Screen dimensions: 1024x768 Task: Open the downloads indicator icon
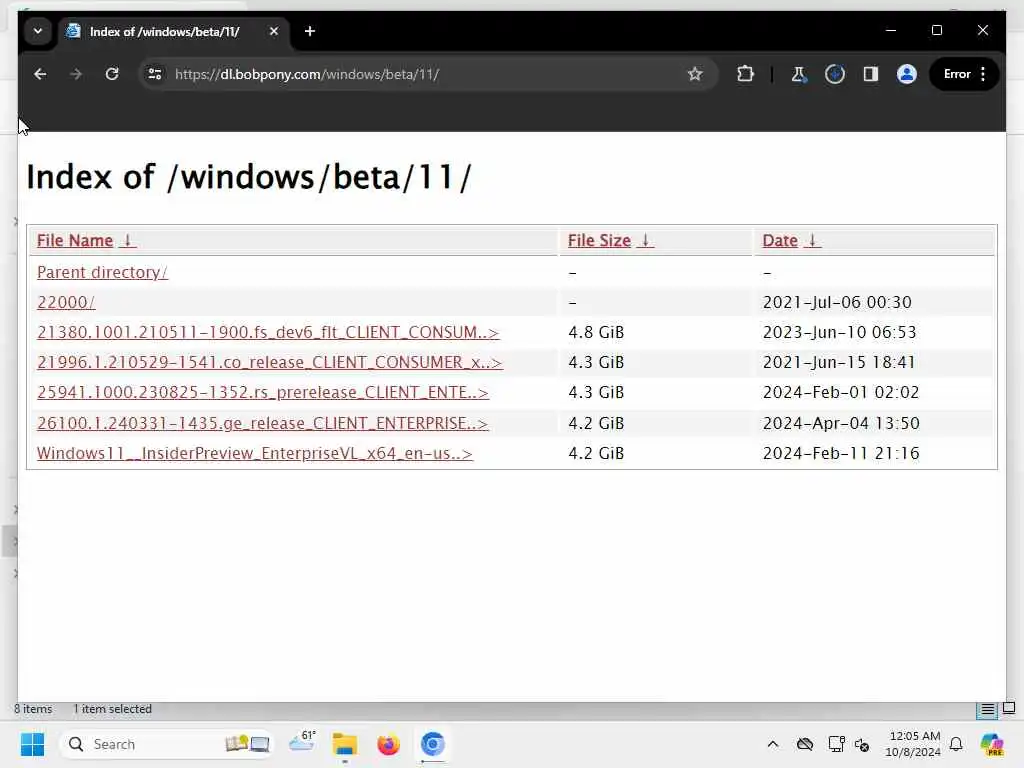pos(835,74)
